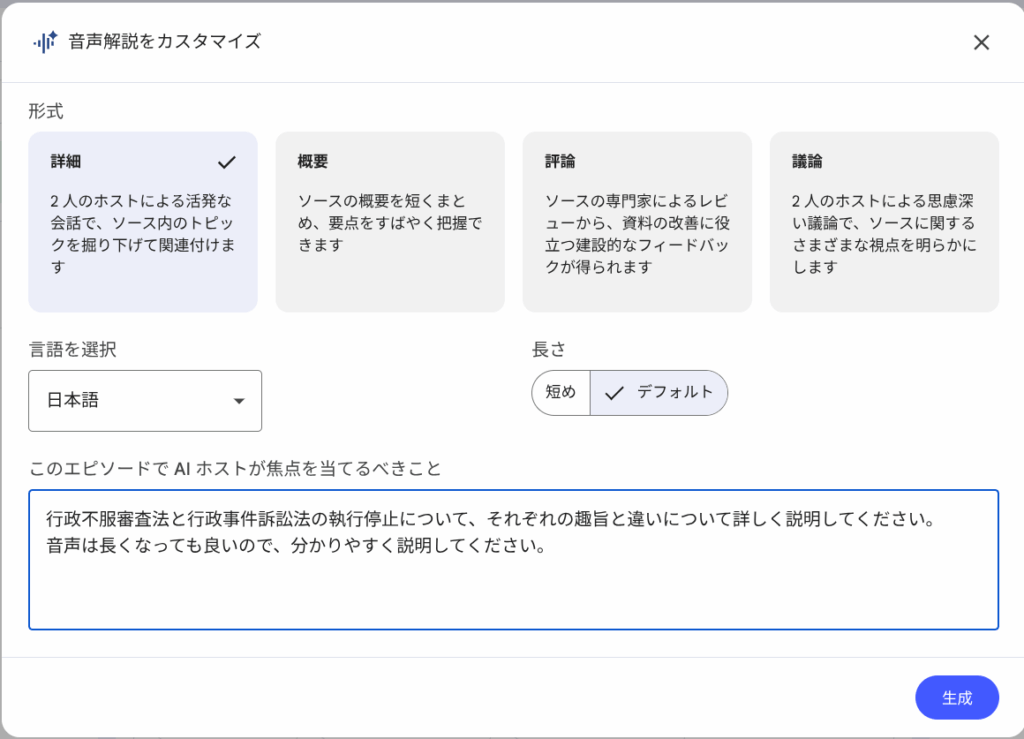
Task: Click the 音声解説をカスタマイズ title text
Action: point(165,42)
